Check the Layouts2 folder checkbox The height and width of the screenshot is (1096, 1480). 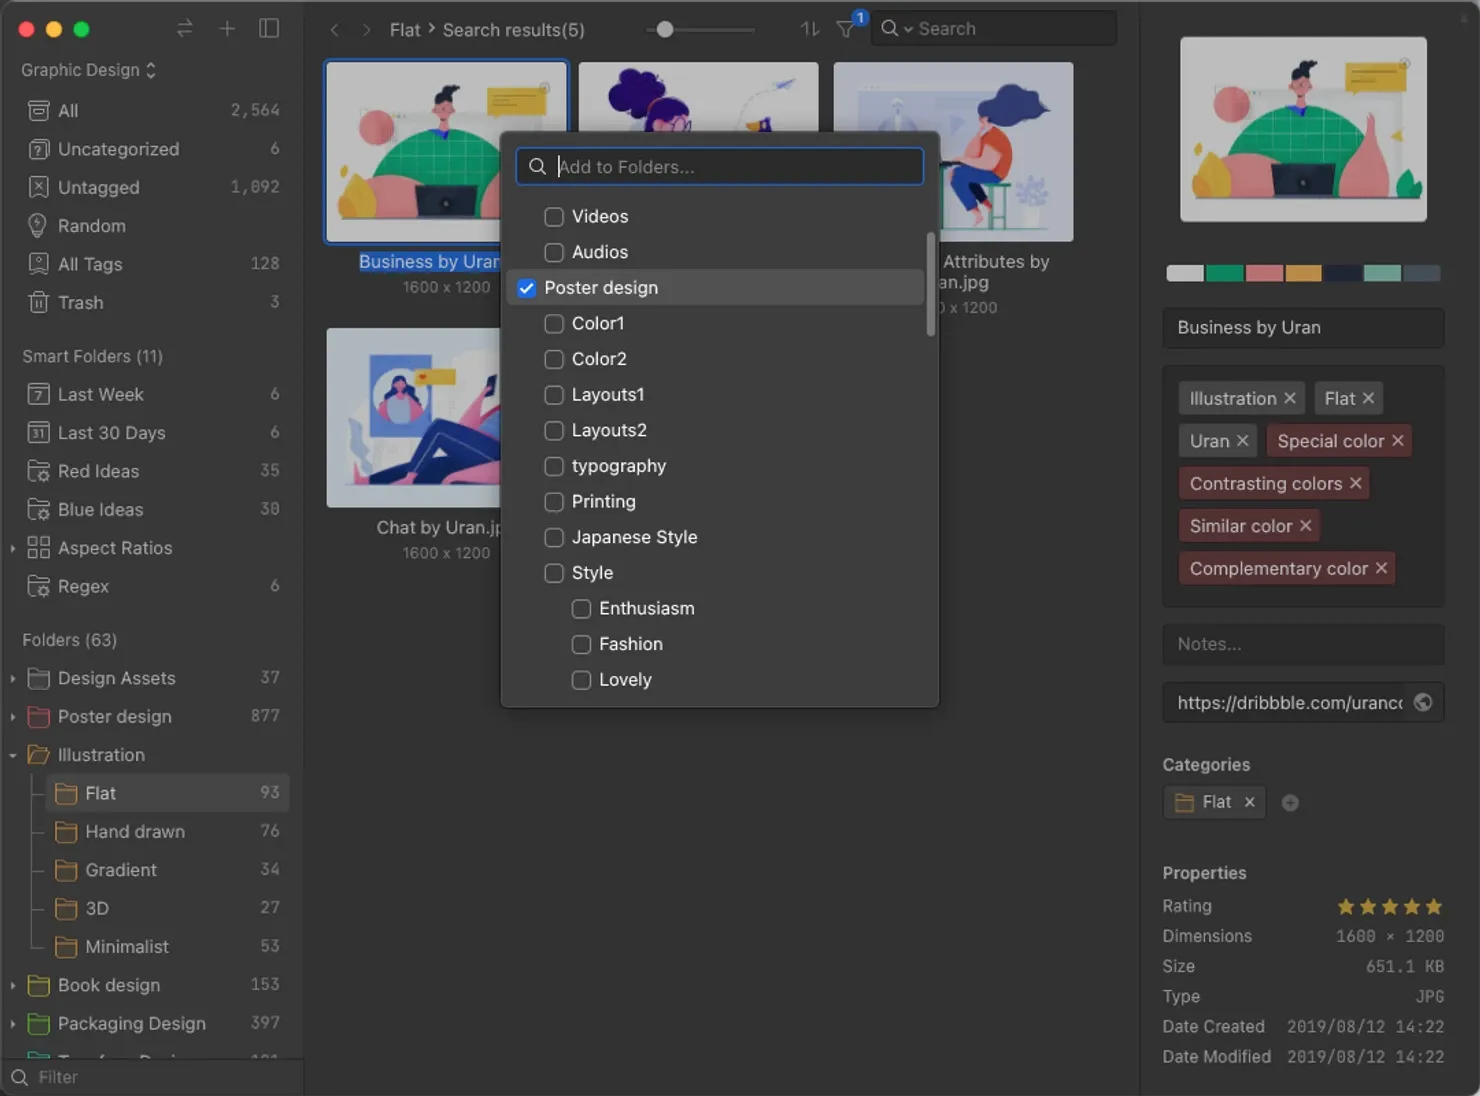554,431
